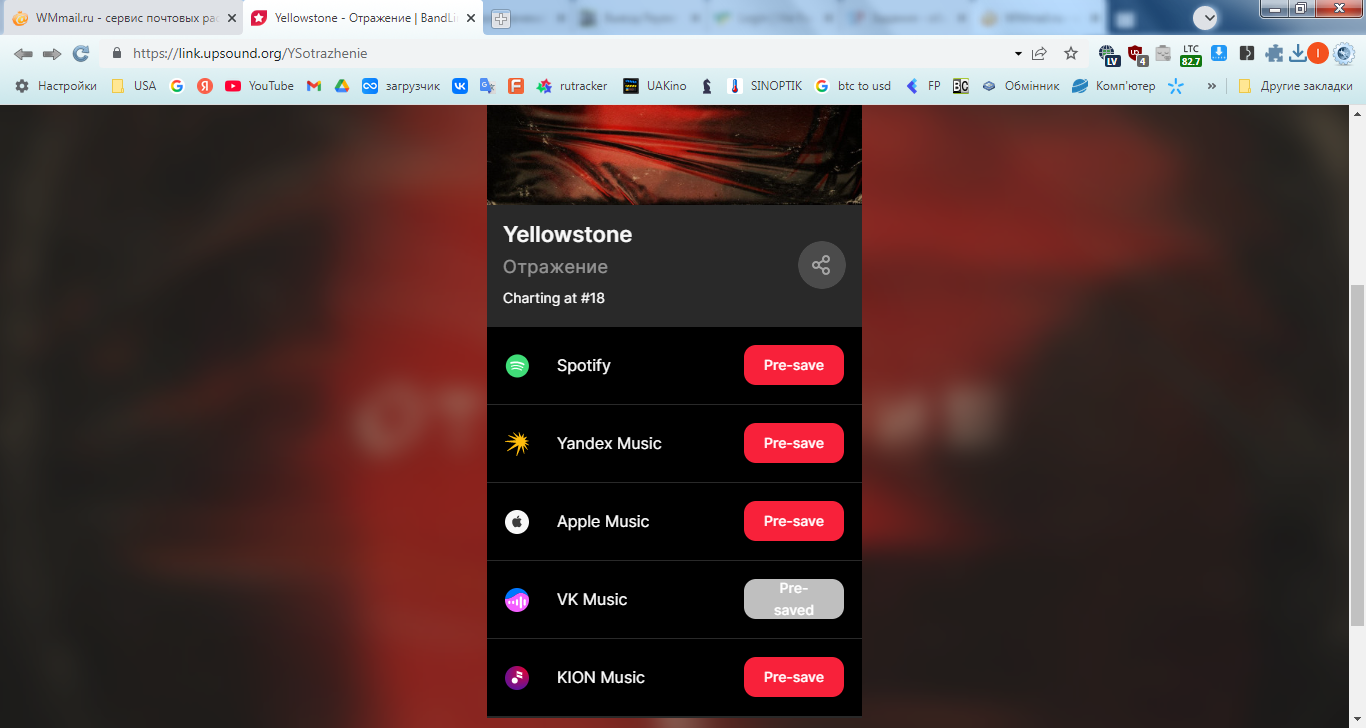Click the Apple Music logo icon
Image resolution: width=1366 pixels, height=728 pixels.
517,522
